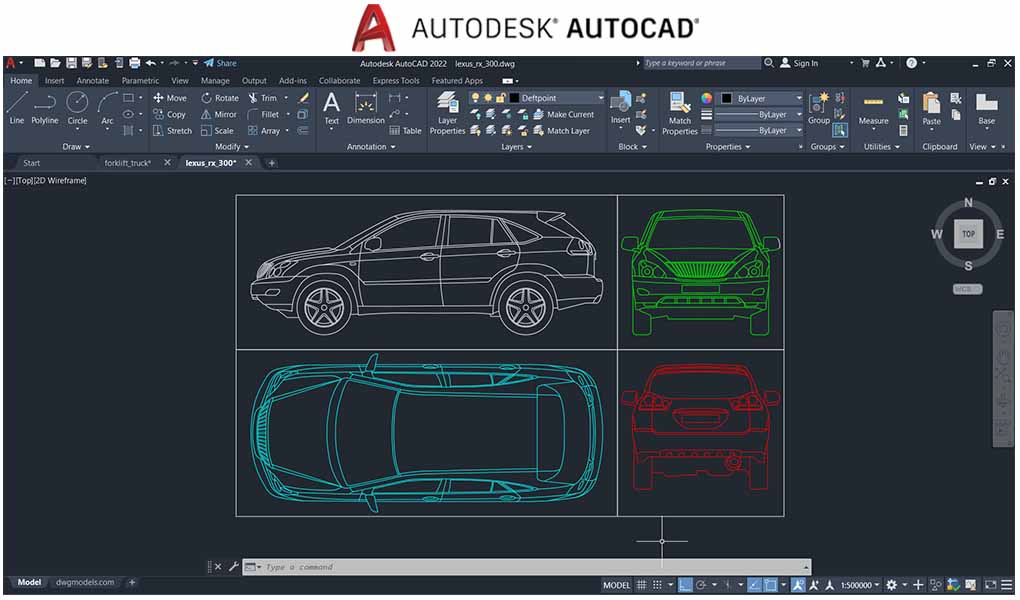Activate the Scale tool

pyautogui.click(x=217, y=130)
